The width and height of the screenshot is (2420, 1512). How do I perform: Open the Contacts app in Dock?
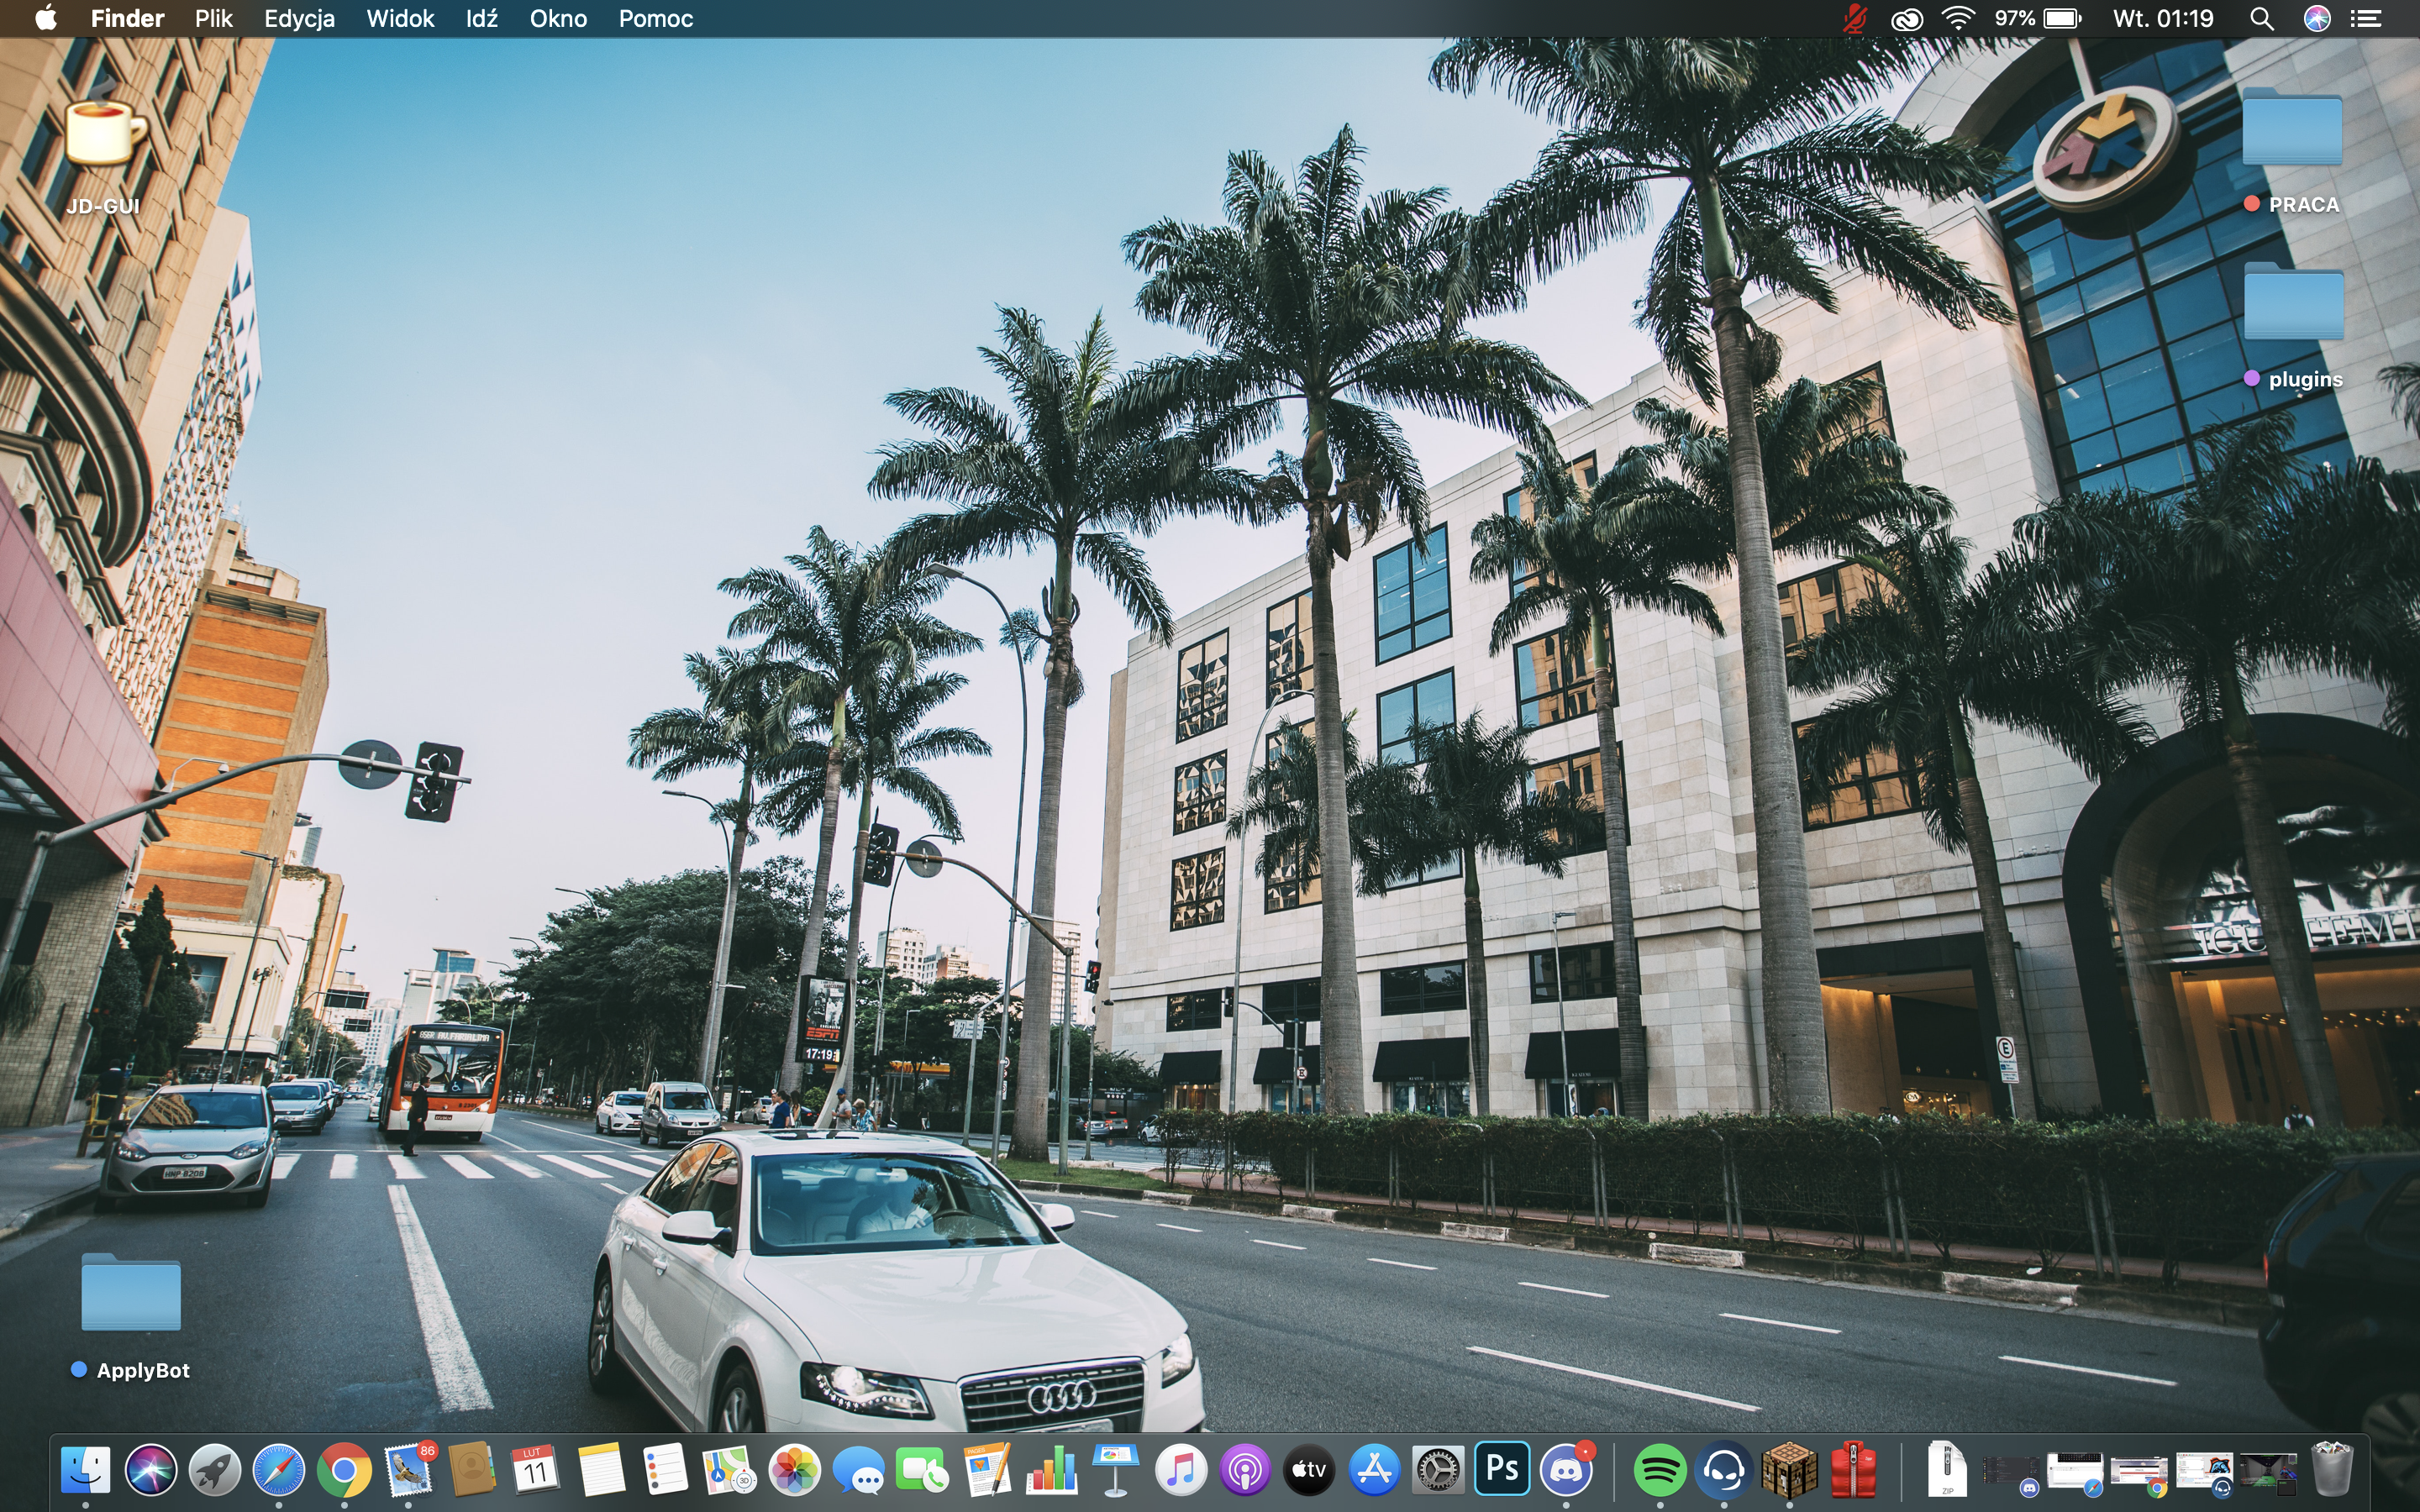[472, 1470]
